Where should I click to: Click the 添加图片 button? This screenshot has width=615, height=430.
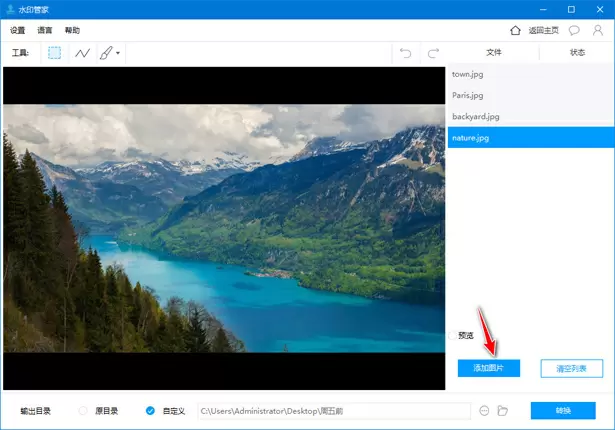[489, 368]
